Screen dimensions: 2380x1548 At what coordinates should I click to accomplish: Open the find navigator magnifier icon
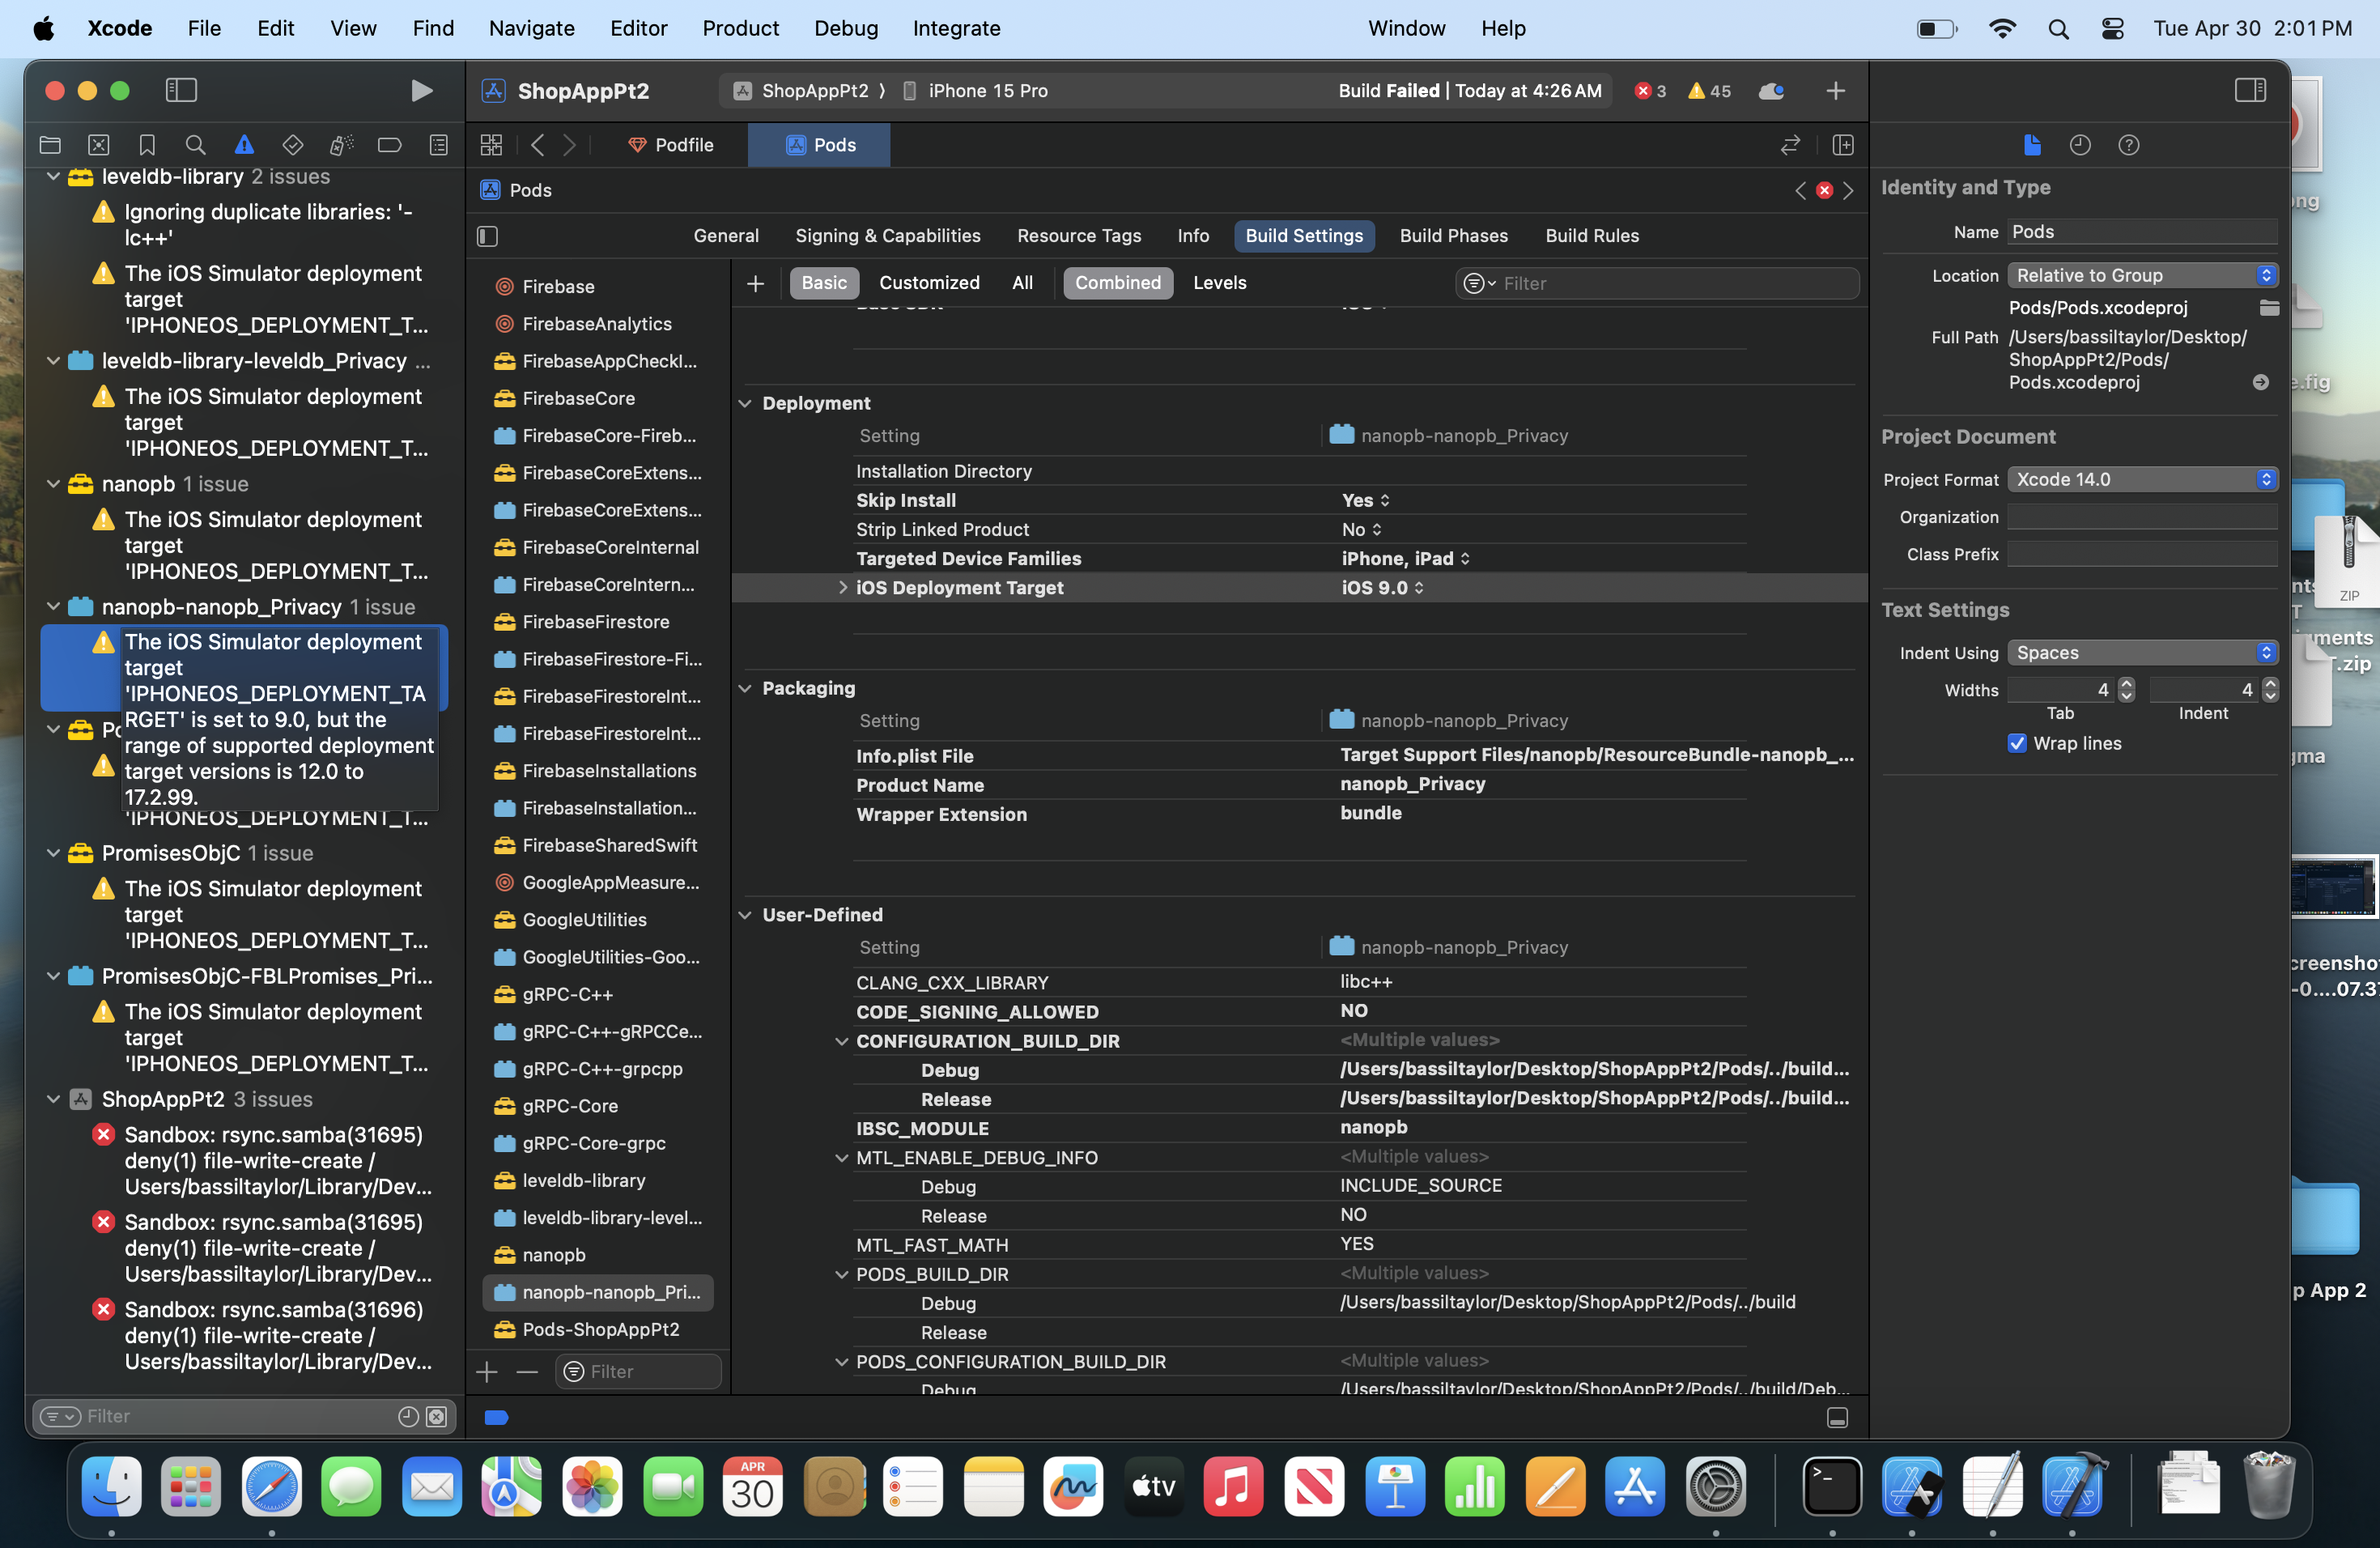[x=195, y=145]
